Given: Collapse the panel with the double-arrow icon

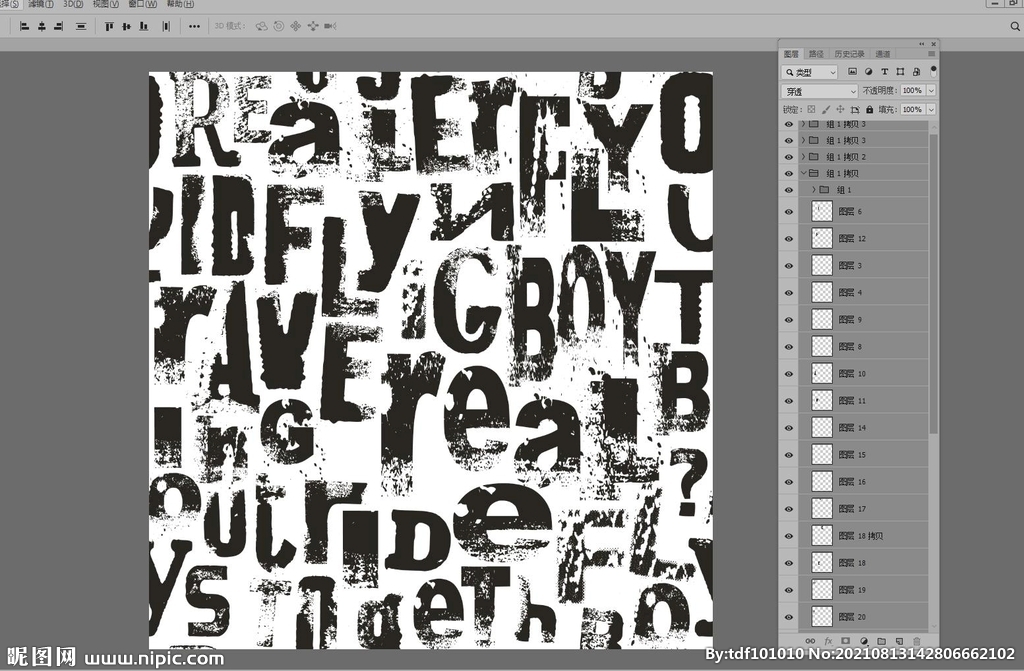Looking at the screenshot, I should (921, 44).
